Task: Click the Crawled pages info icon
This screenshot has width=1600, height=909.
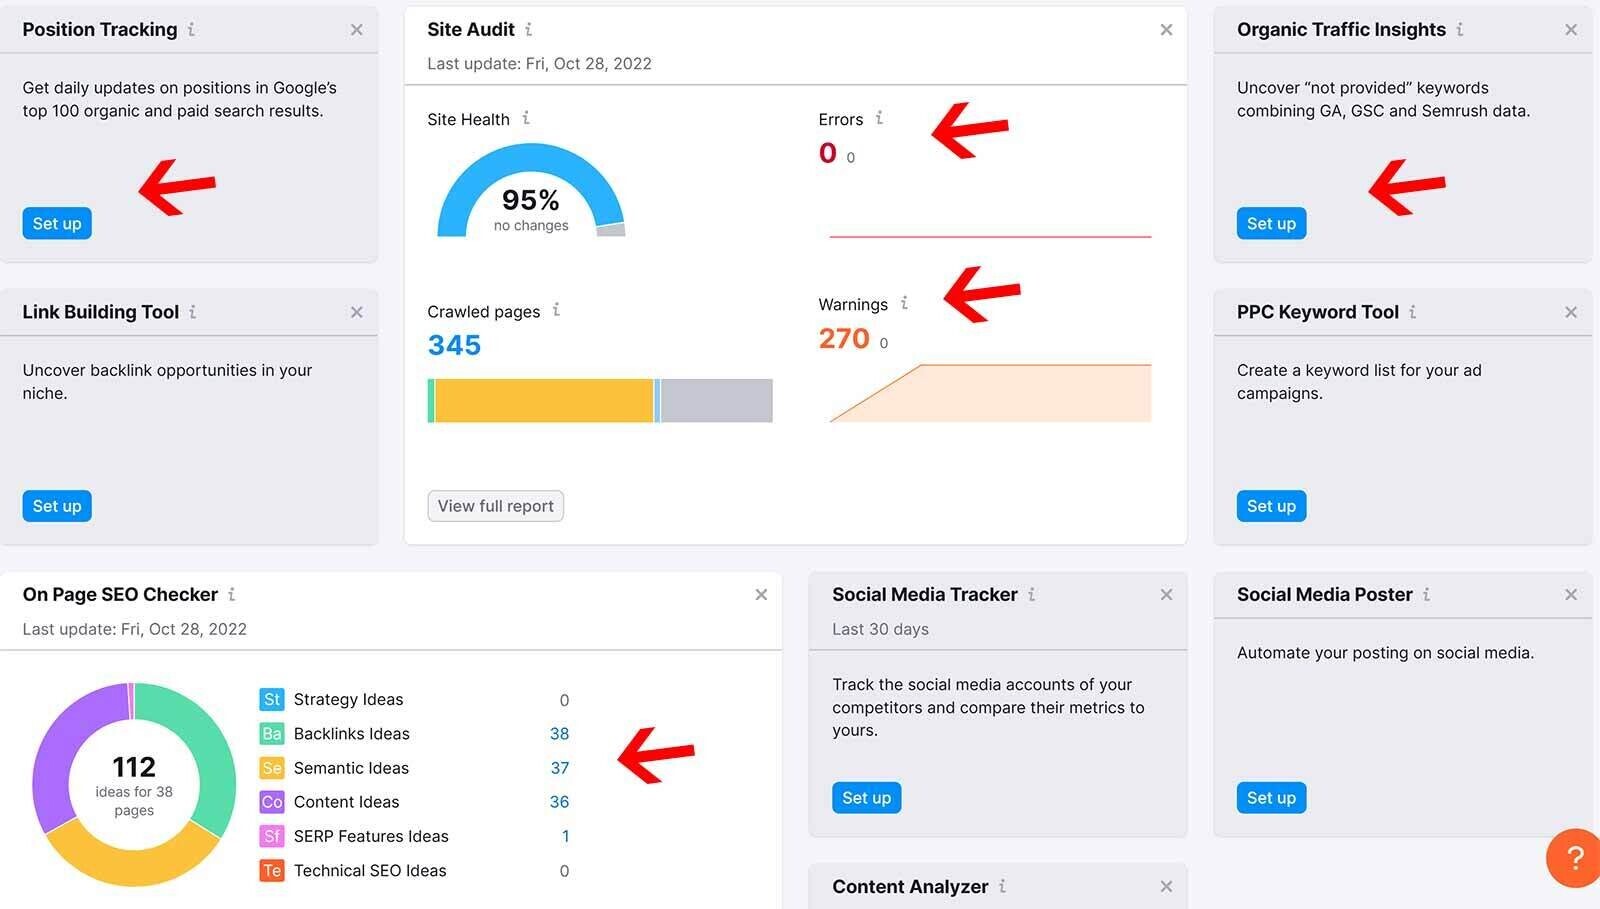Action: click(556, 310)
